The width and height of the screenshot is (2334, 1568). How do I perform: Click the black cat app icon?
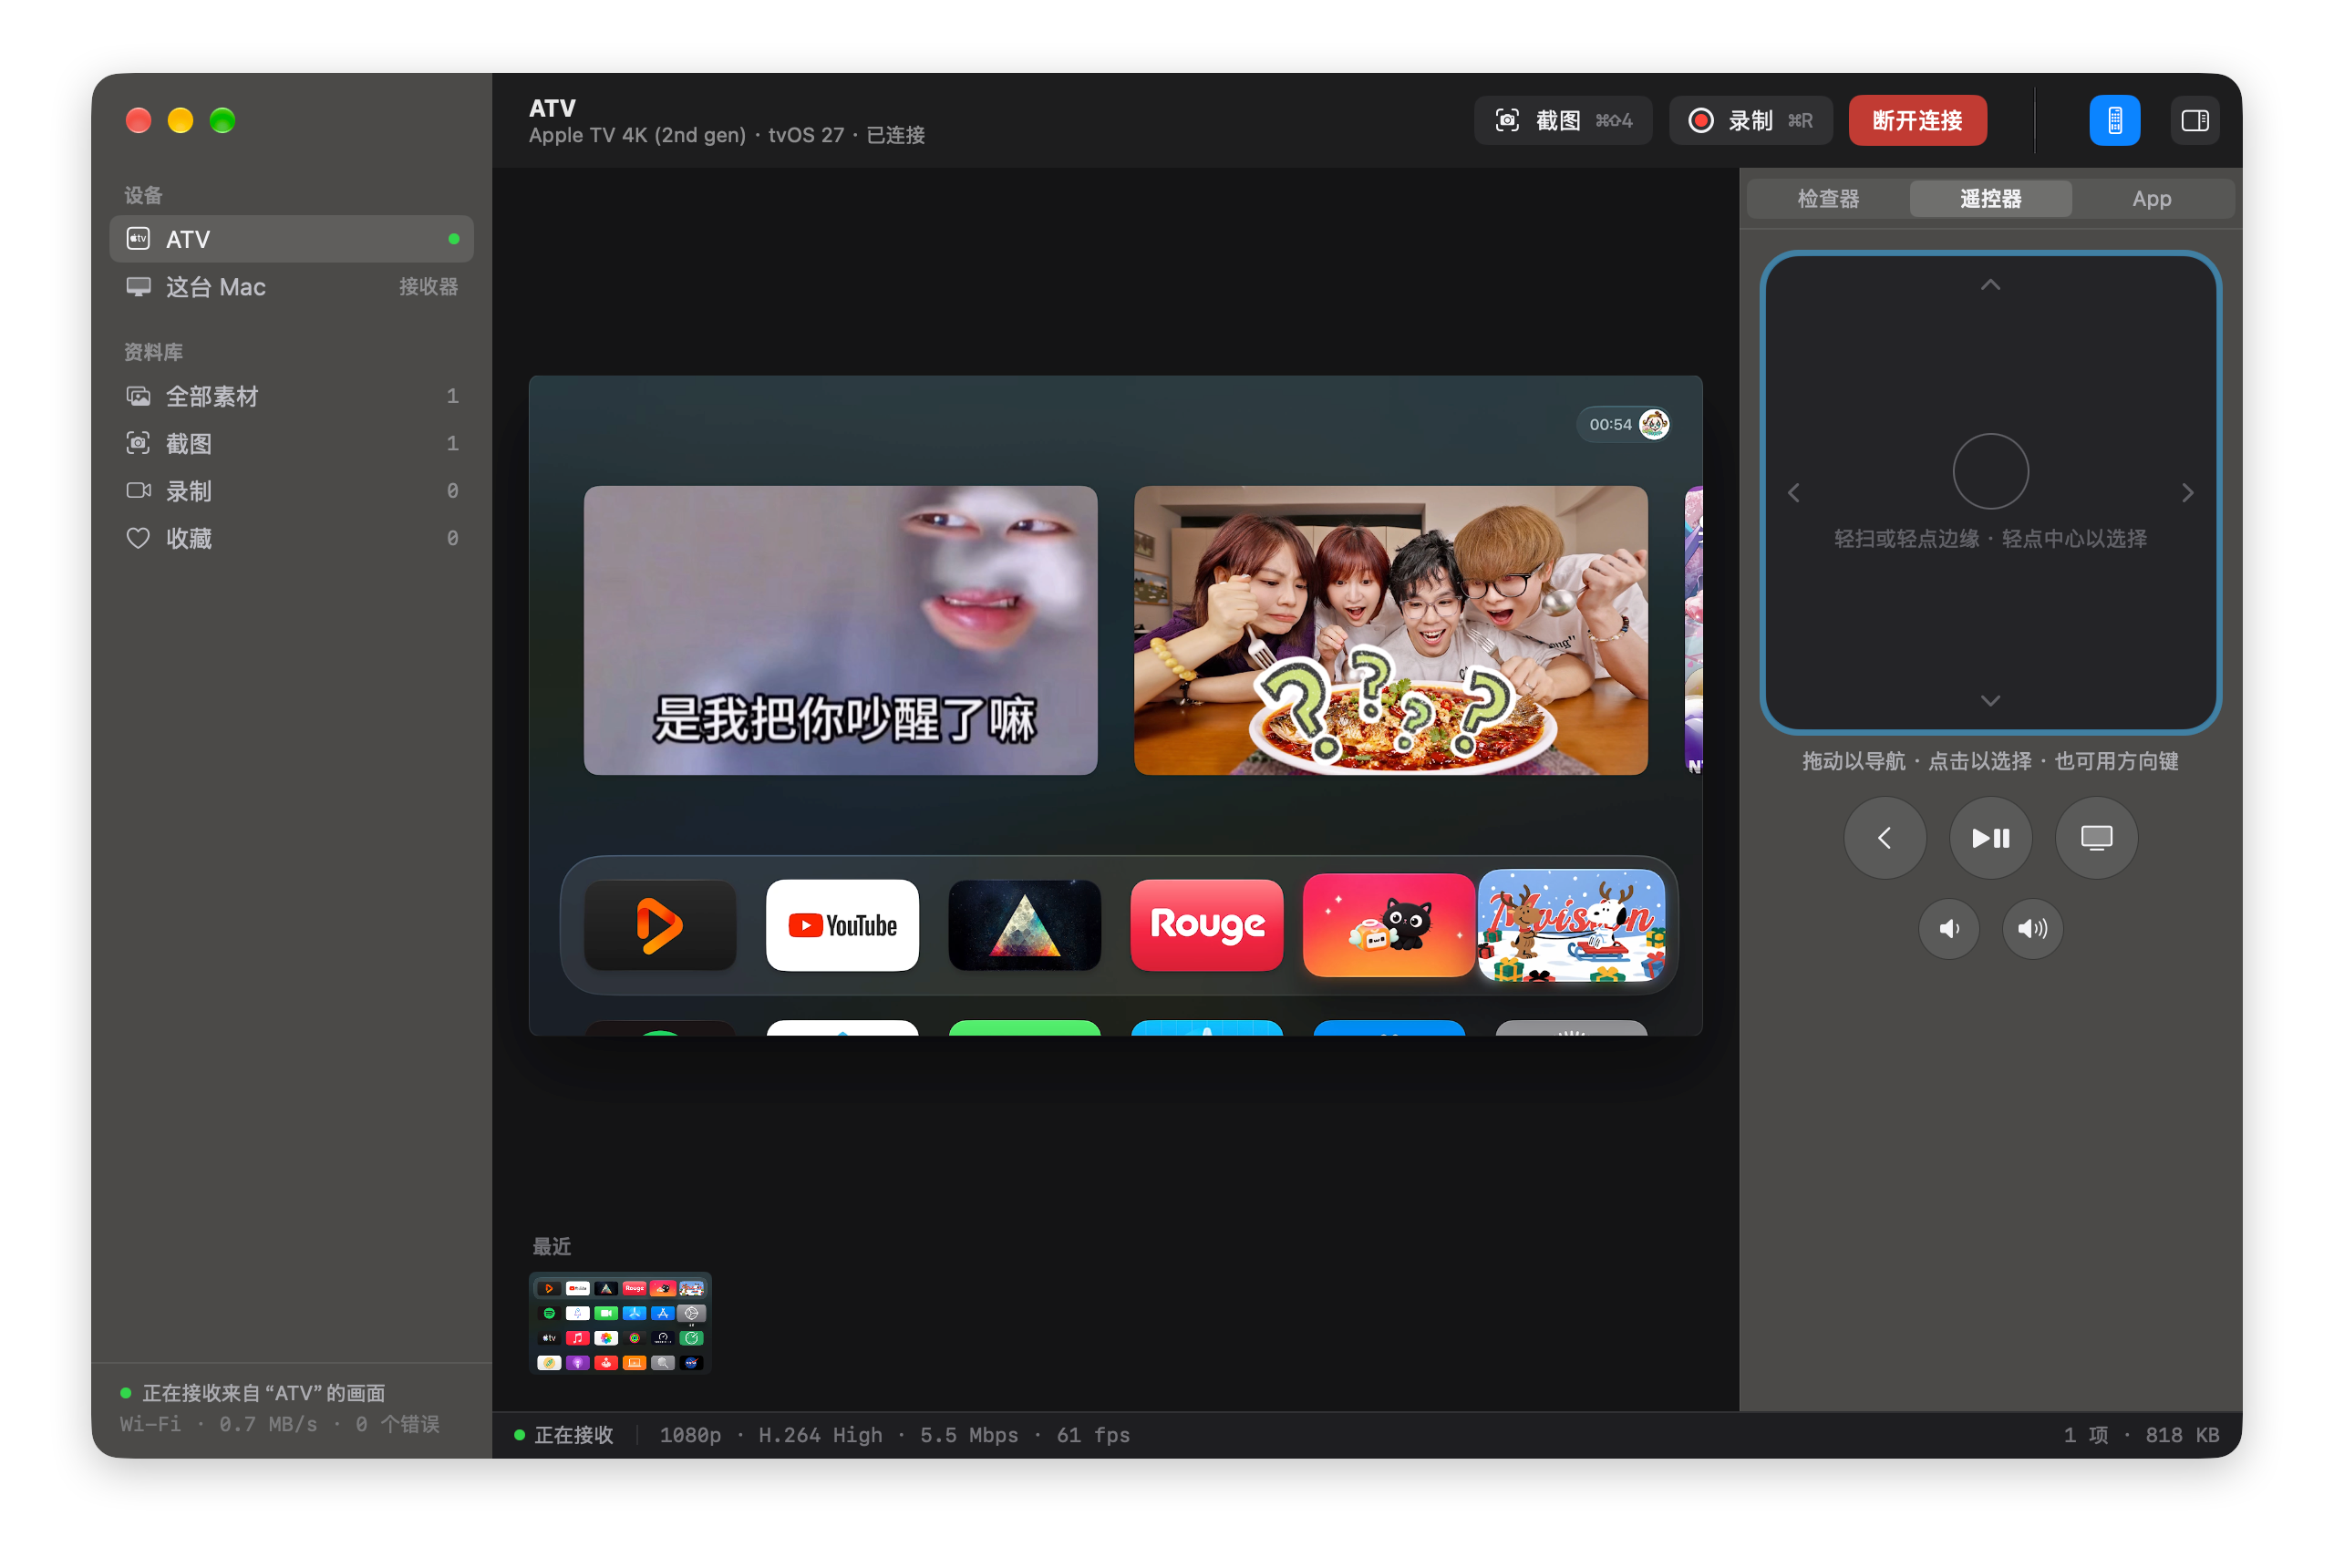tap(1388, 925)
